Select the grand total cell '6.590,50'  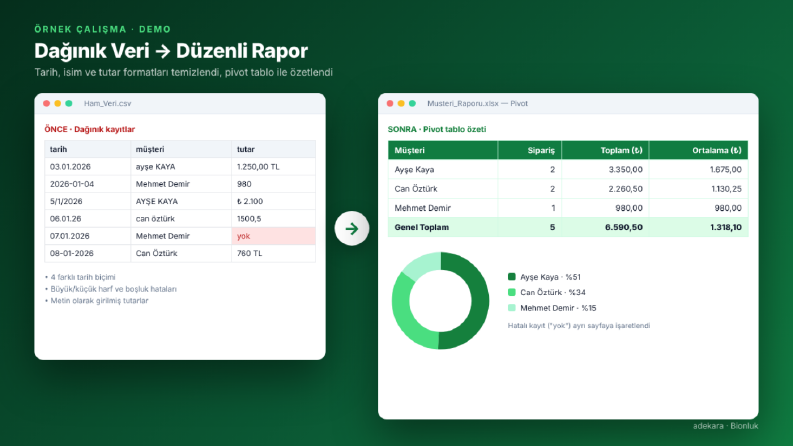[x=605, y=227]
